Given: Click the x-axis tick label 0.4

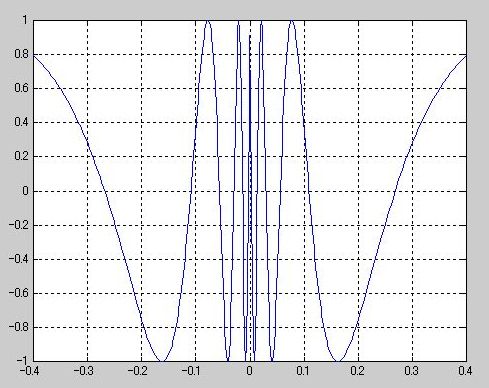Looking at the screenshot, I should click(x=465, y=371).
